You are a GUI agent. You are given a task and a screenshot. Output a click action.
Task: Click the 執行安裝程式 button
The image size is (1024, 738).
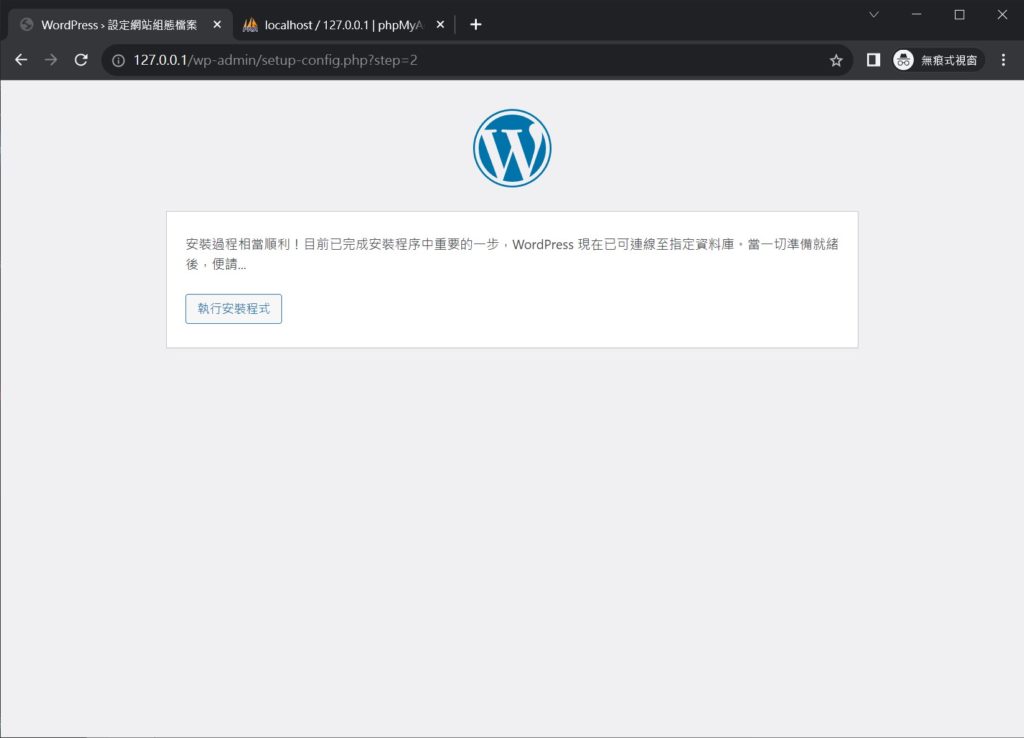pyautogui.click(x=234, y=309)
